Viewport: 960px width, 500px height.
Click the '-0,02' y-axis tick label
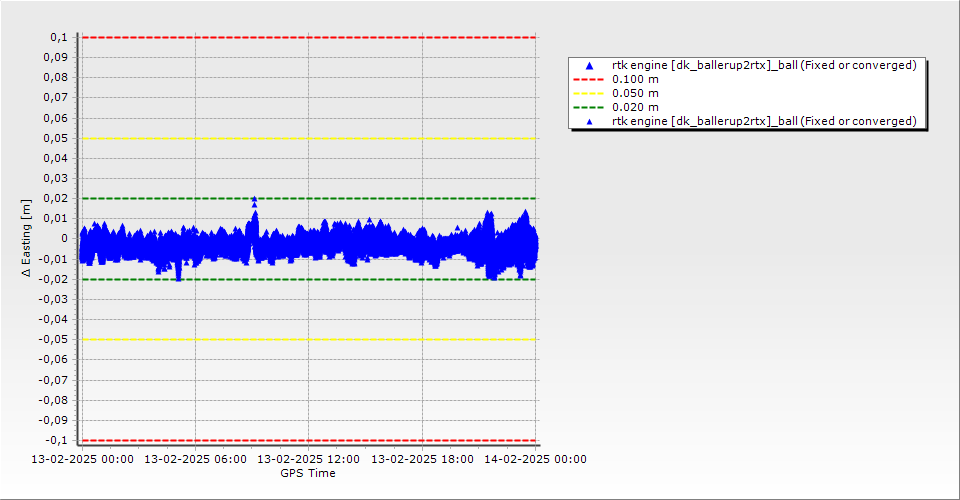click(54, 279)
